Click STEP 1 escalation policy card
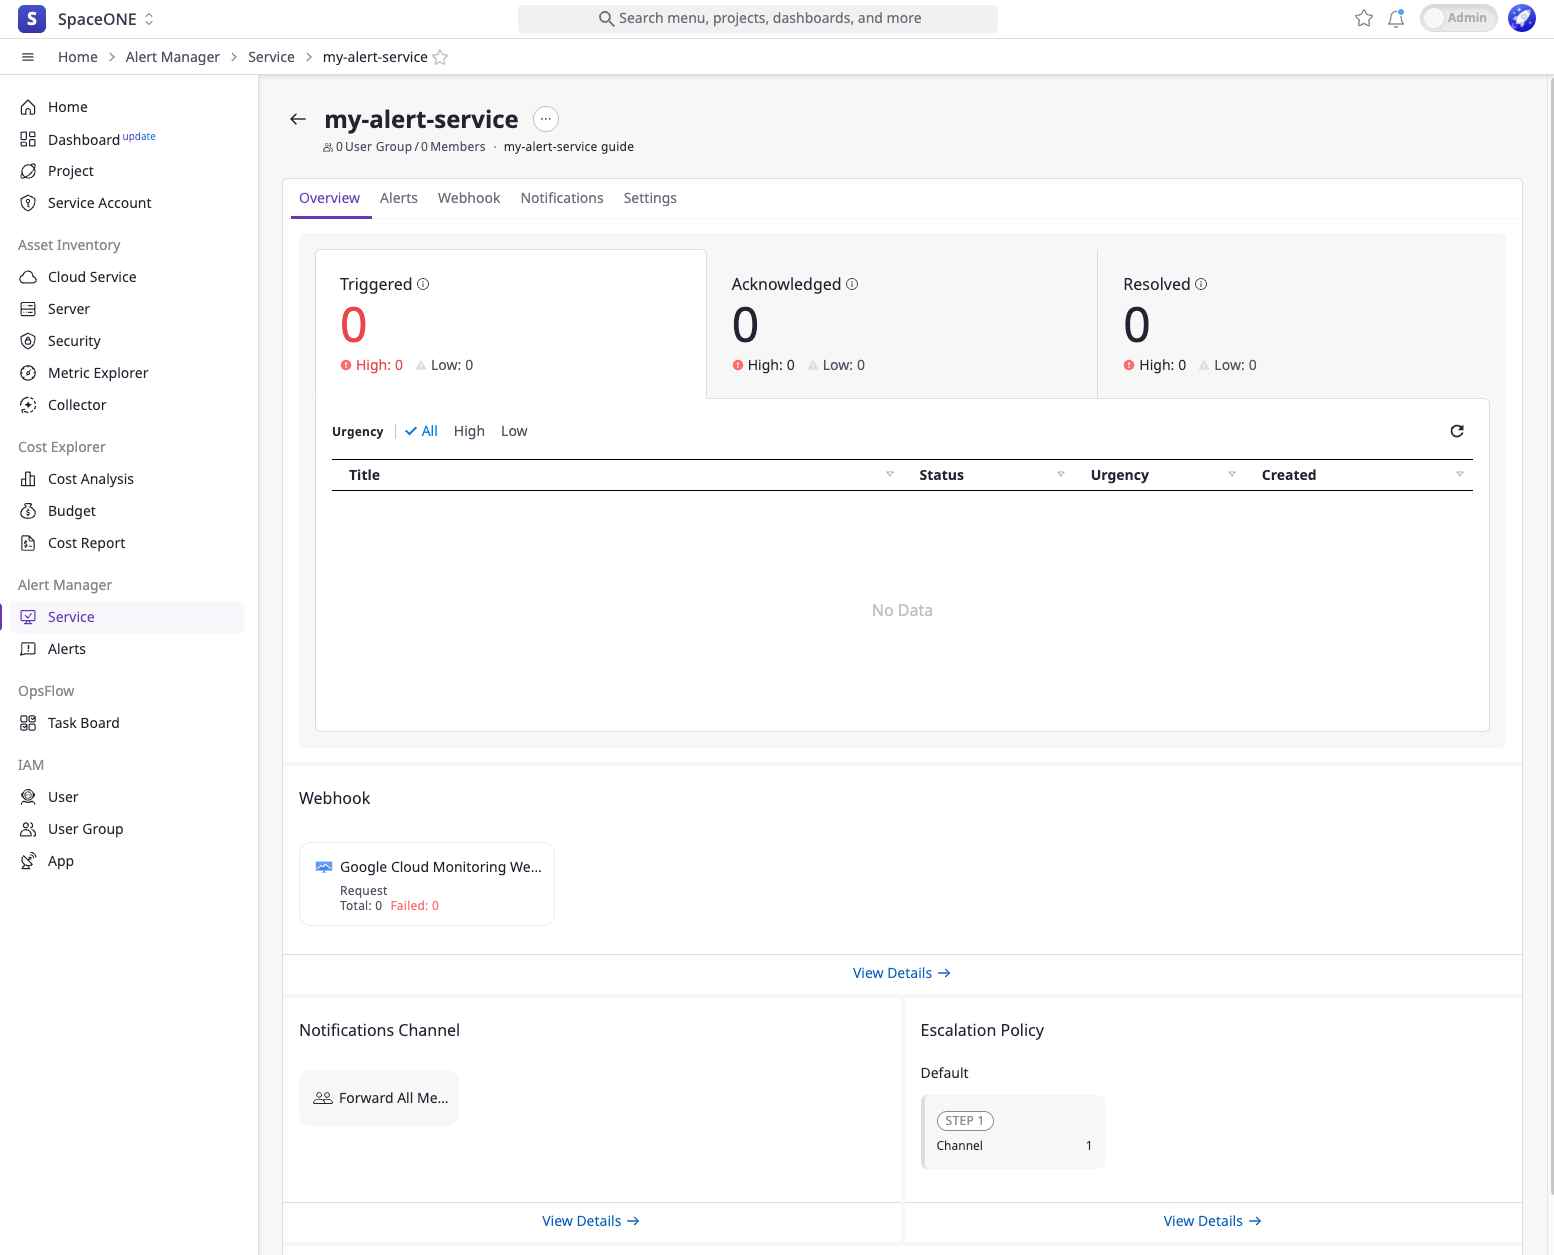 click(1013, 1132)
